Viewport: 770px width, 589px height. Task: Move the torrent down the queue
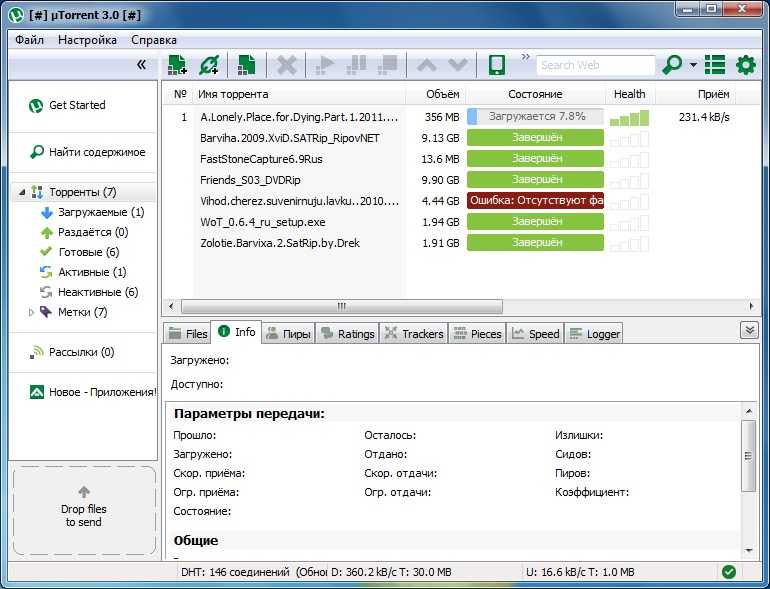point(458,65)
